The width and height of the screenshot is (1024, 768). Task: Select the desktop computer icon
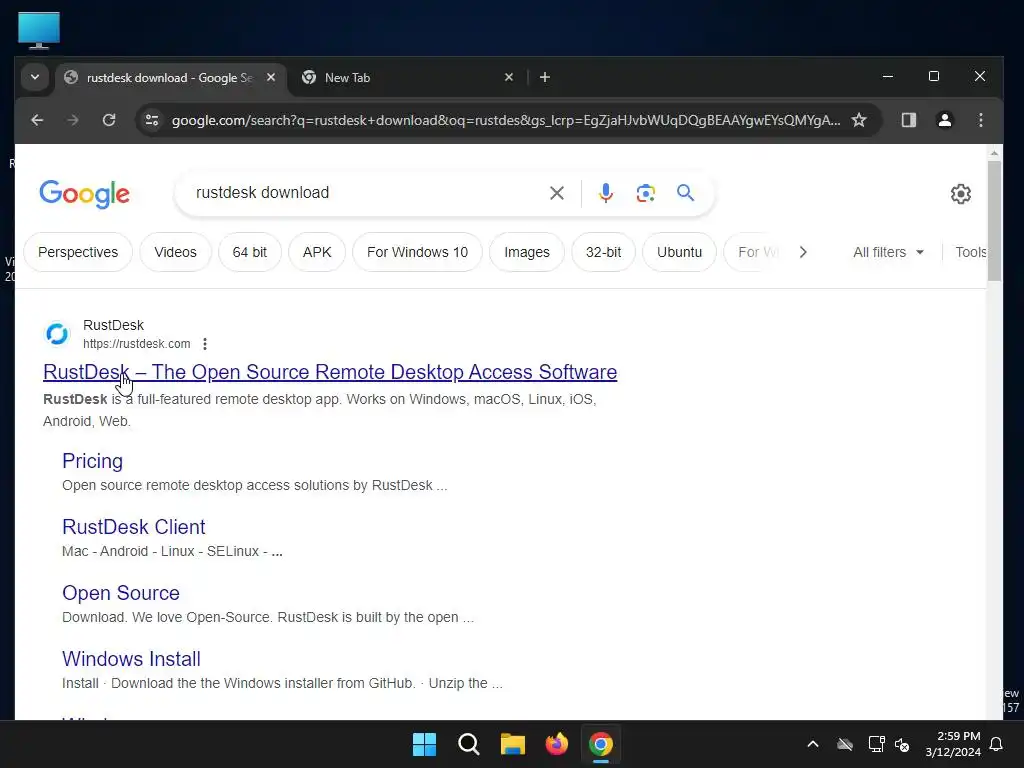point(39,30)
